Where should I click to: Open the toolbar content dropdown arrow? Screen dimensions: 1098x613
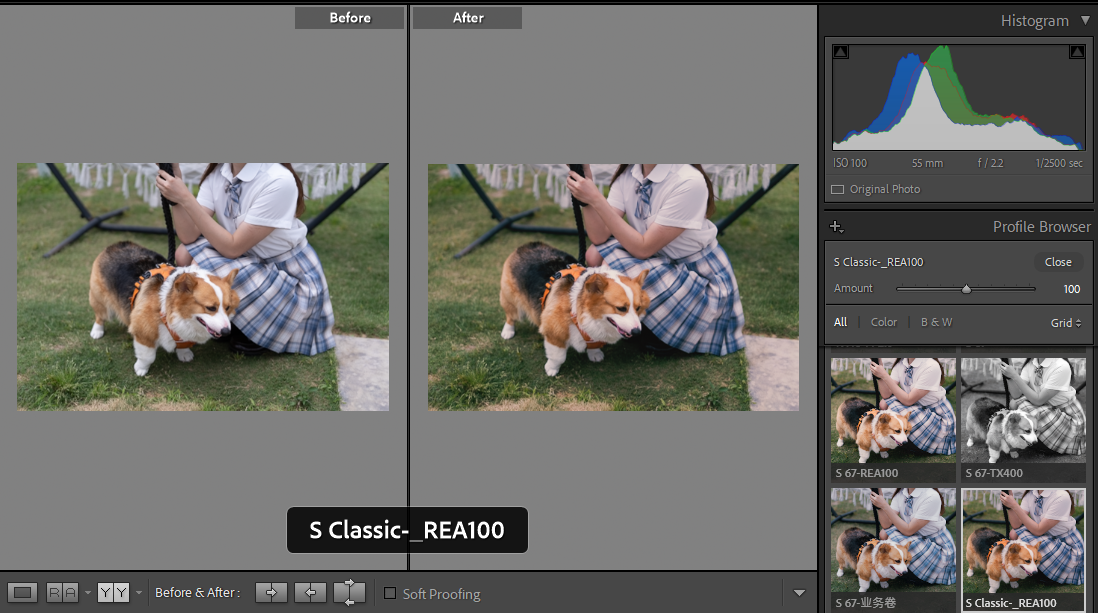(799, 593)
